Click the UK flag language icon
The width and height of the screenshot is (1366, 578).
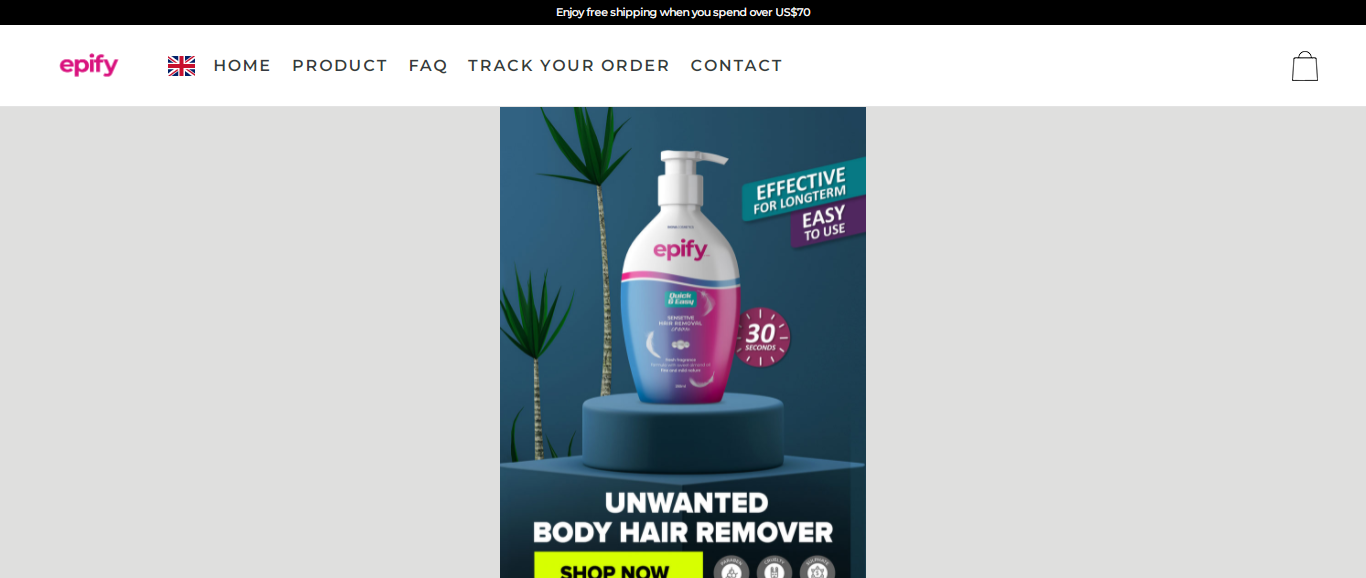[181, 66]
